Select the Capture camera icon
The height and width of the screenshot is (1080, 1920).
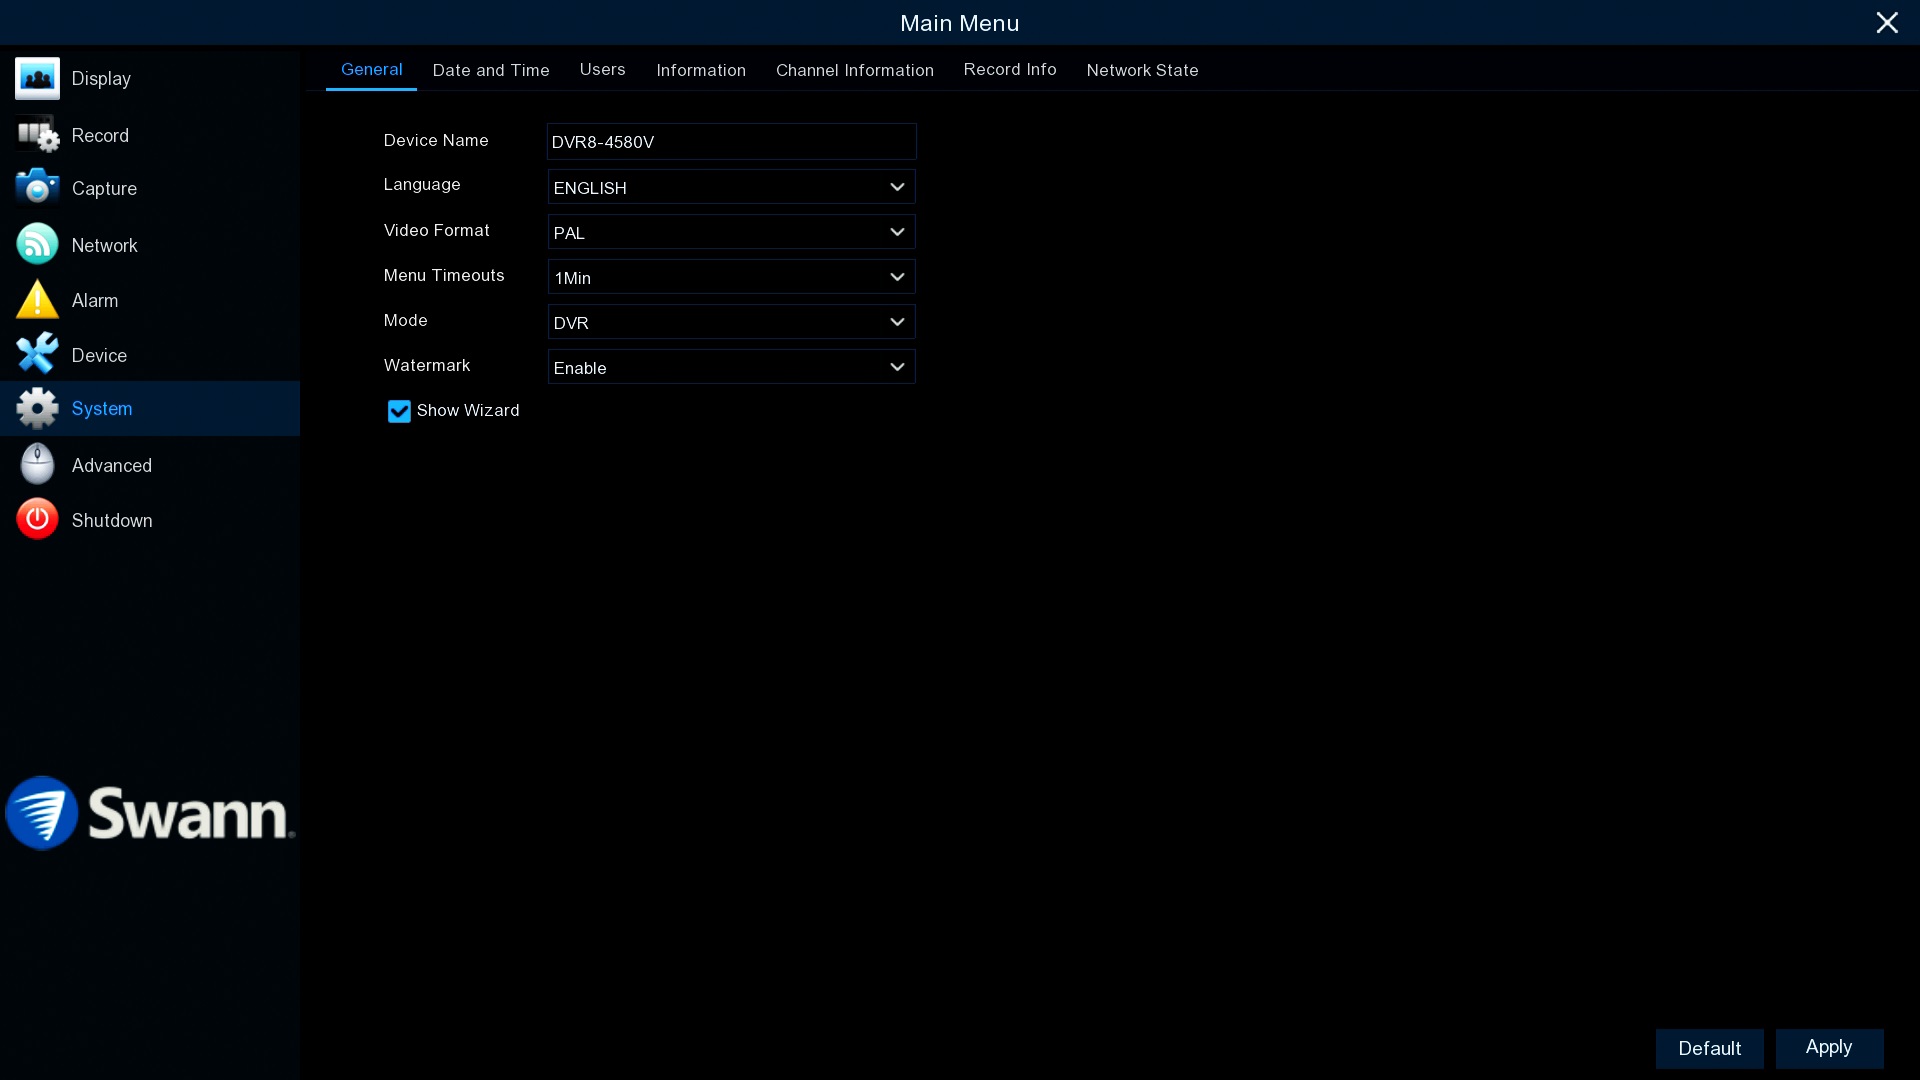point(37,187)
